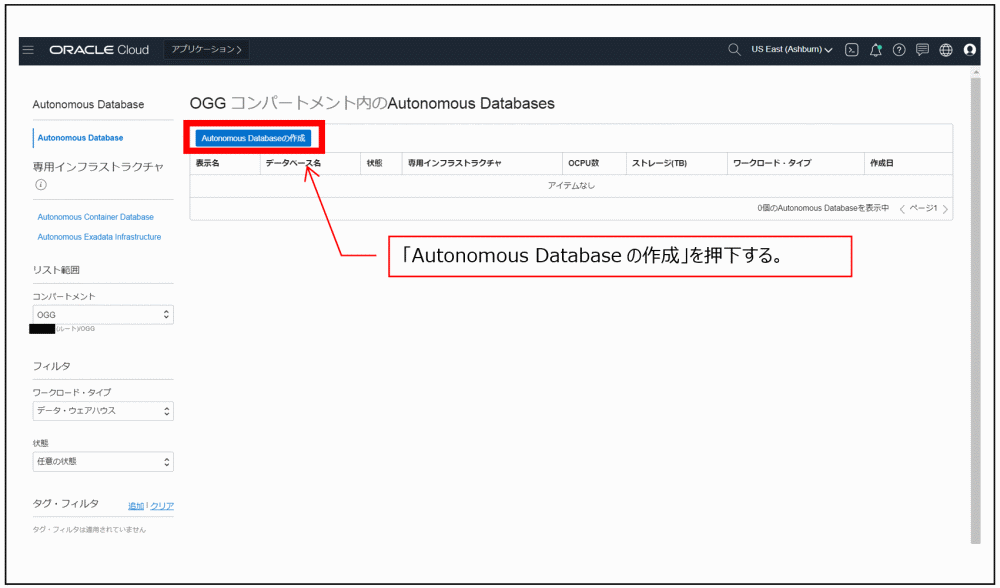The image size is (1000, 588).
Task: Go to next page arrow
Action: tap(945, 209)
